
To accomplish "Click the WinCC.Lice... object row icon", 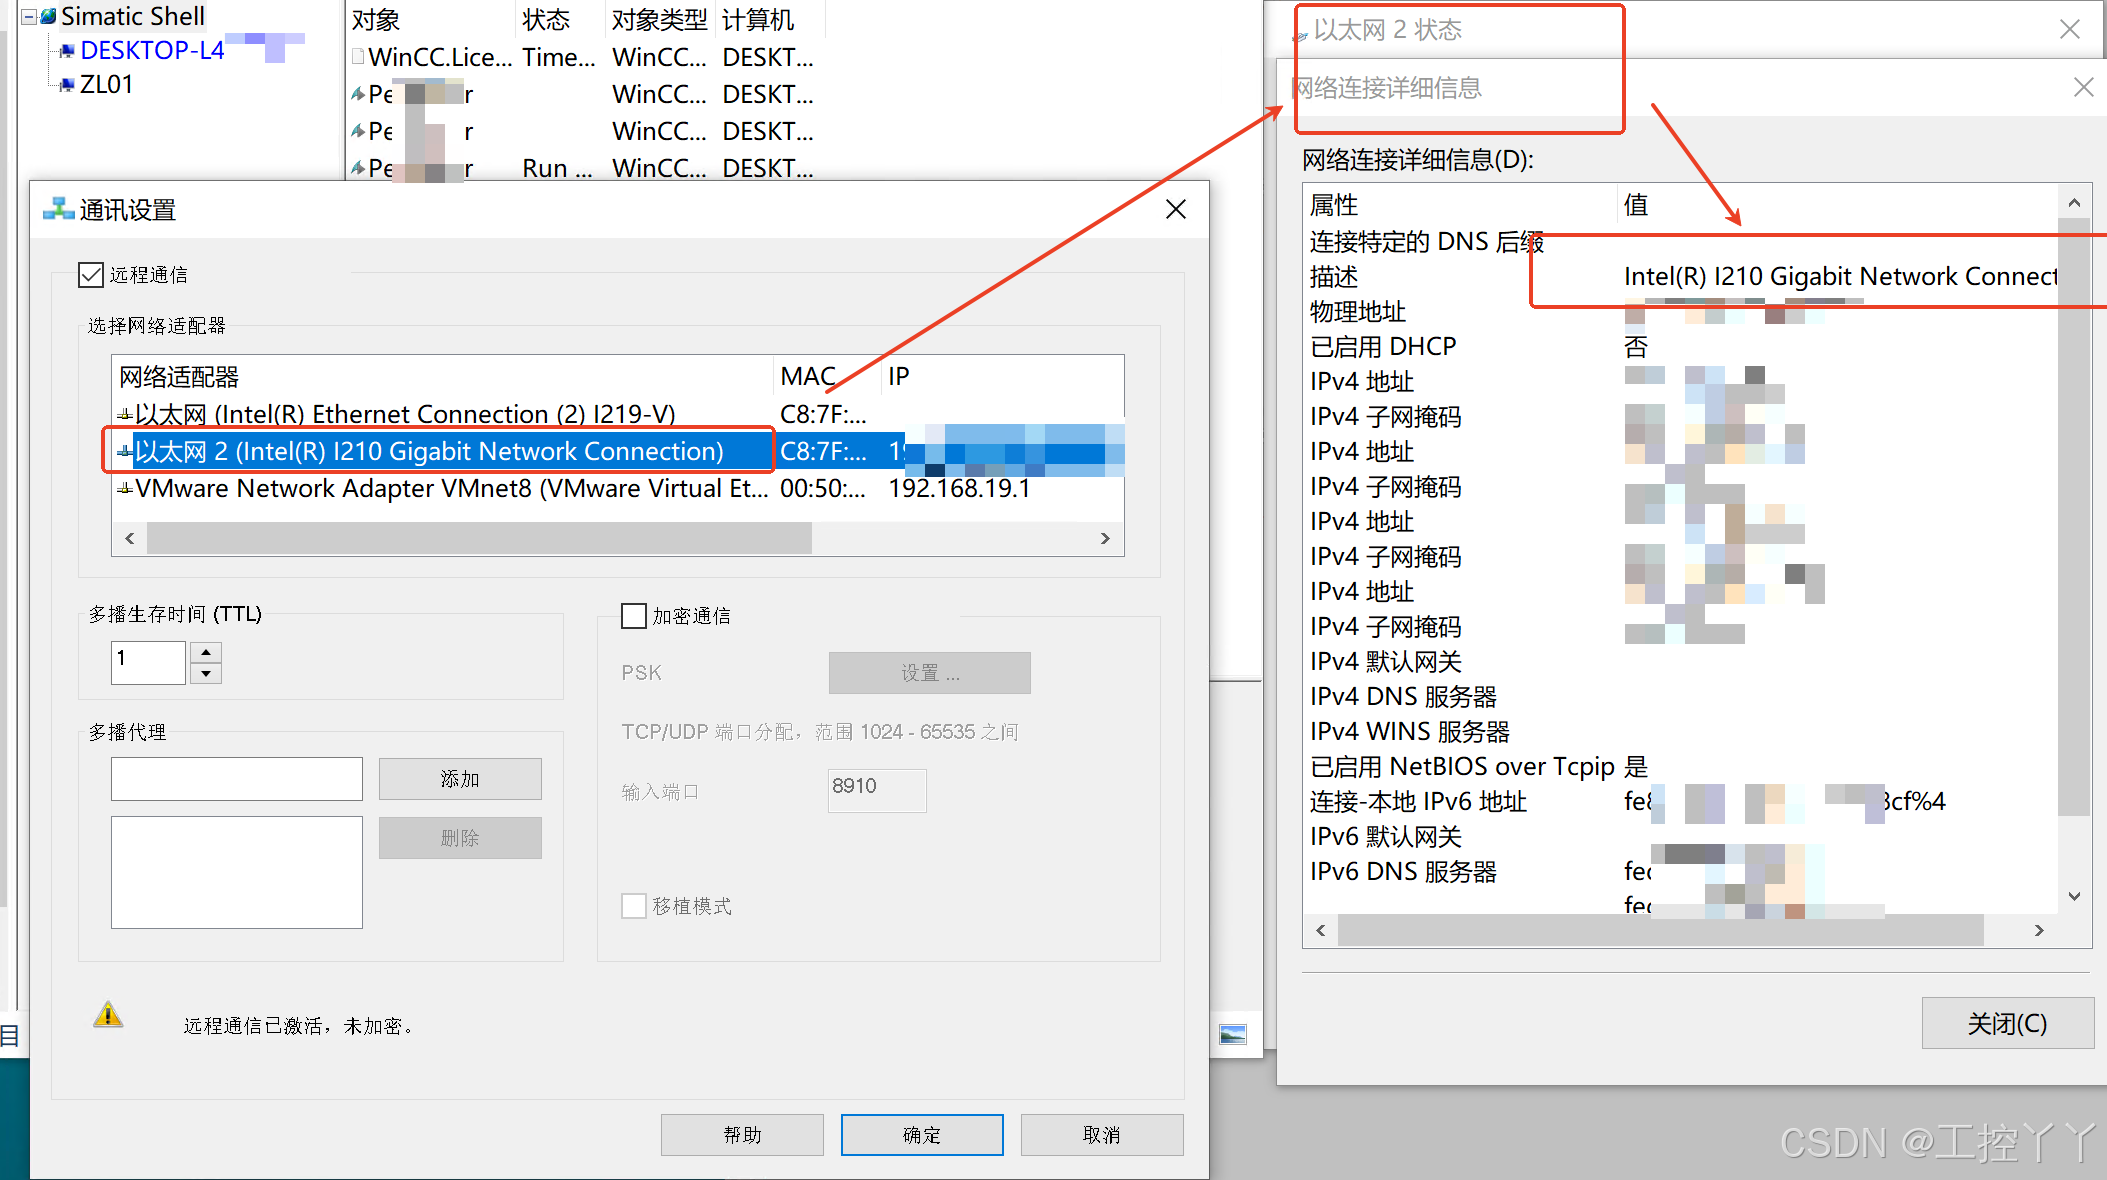I will (x=358, y=58).
